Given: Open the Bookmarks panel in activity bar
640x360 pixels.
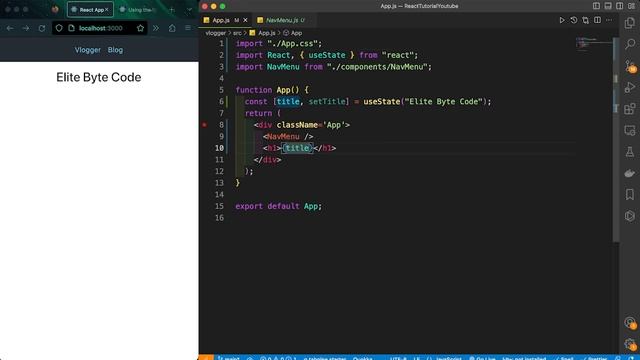Looking at the screenshot, I should 630,195.
